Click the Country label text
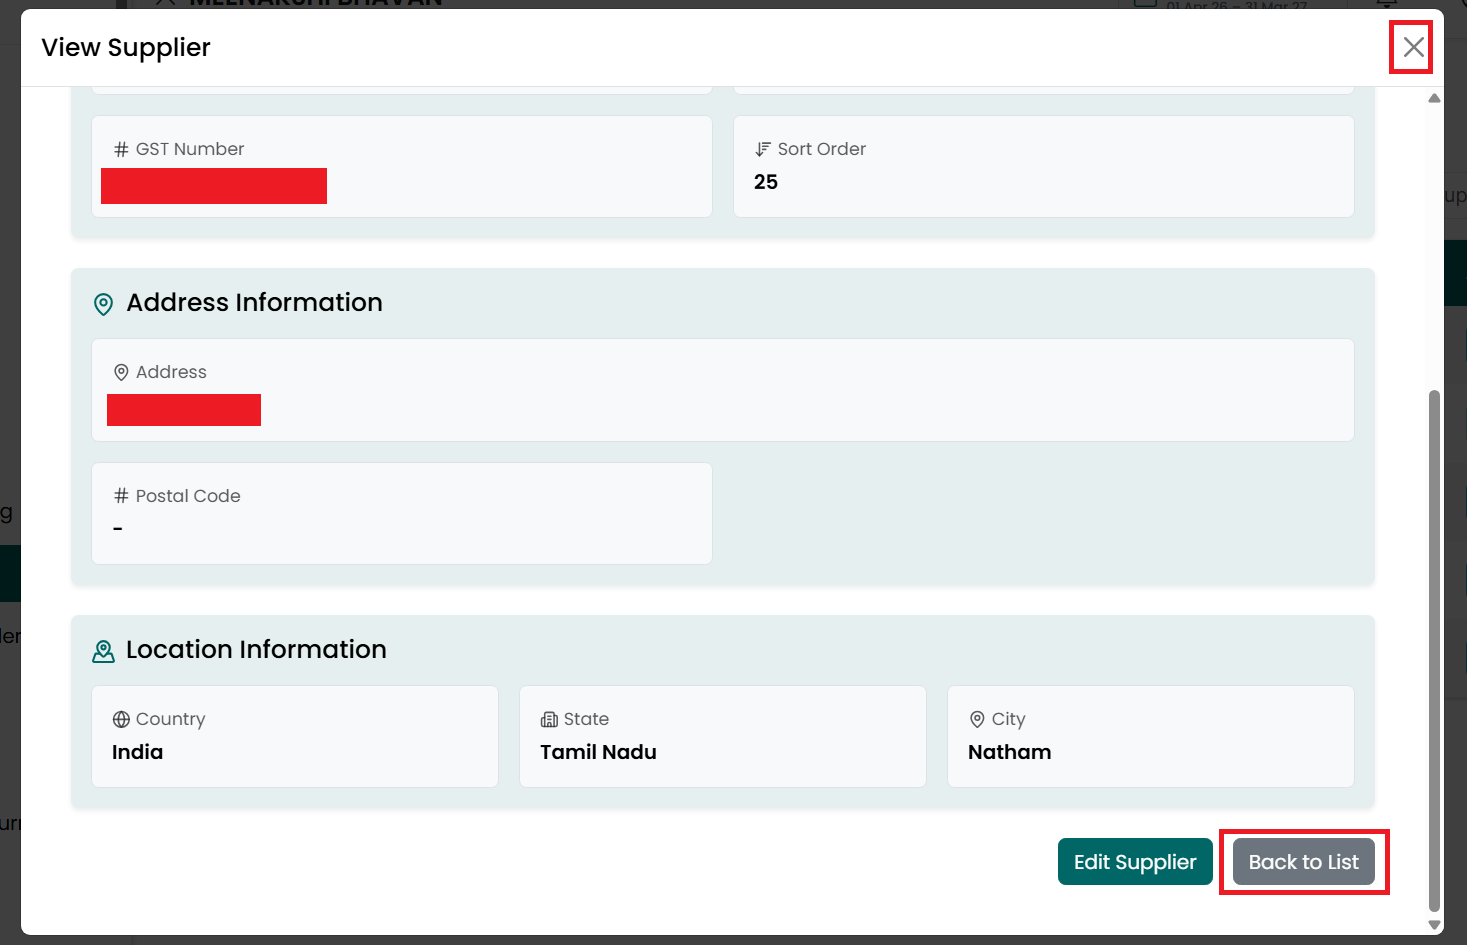This screenshot has height=945, width=1467. tap(170, 719)
